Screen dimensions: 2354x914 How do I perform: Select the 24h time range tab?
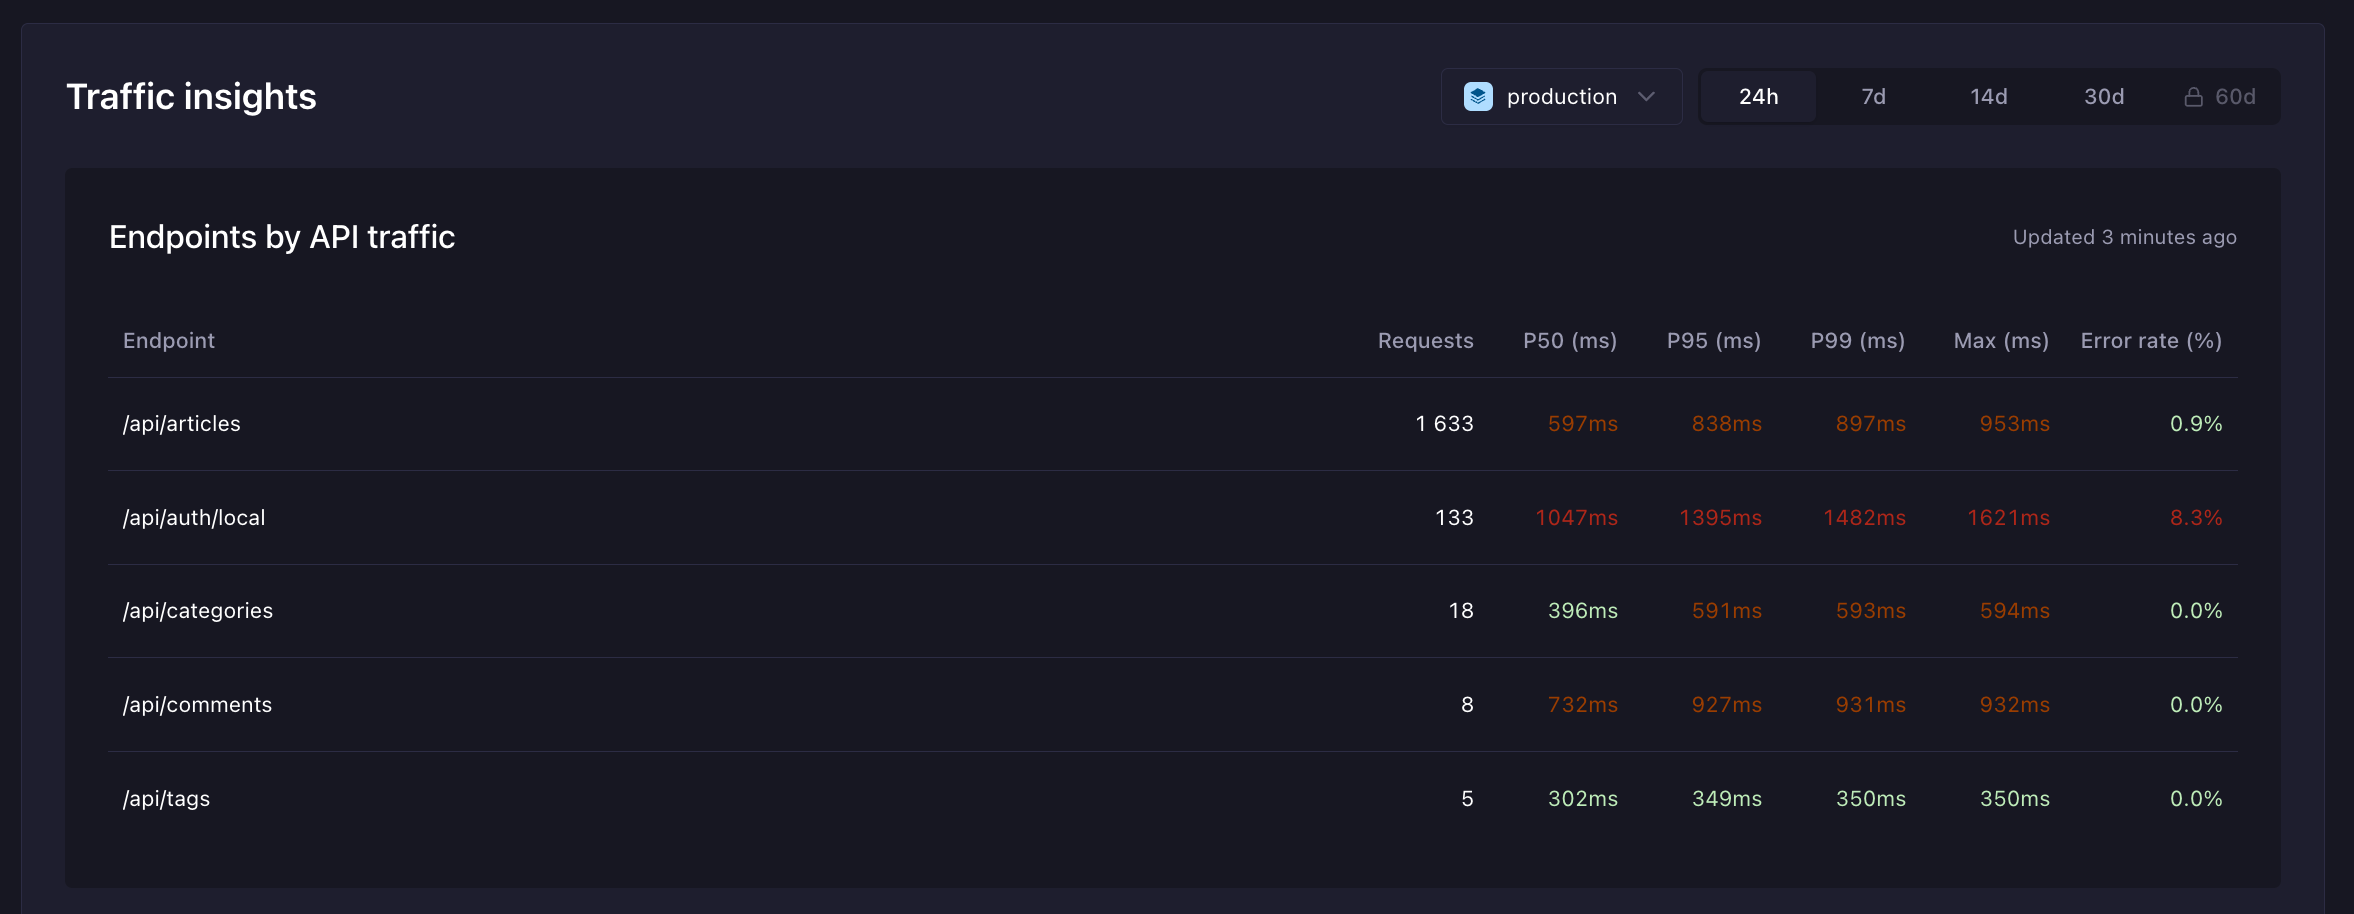click(1758, 97)
